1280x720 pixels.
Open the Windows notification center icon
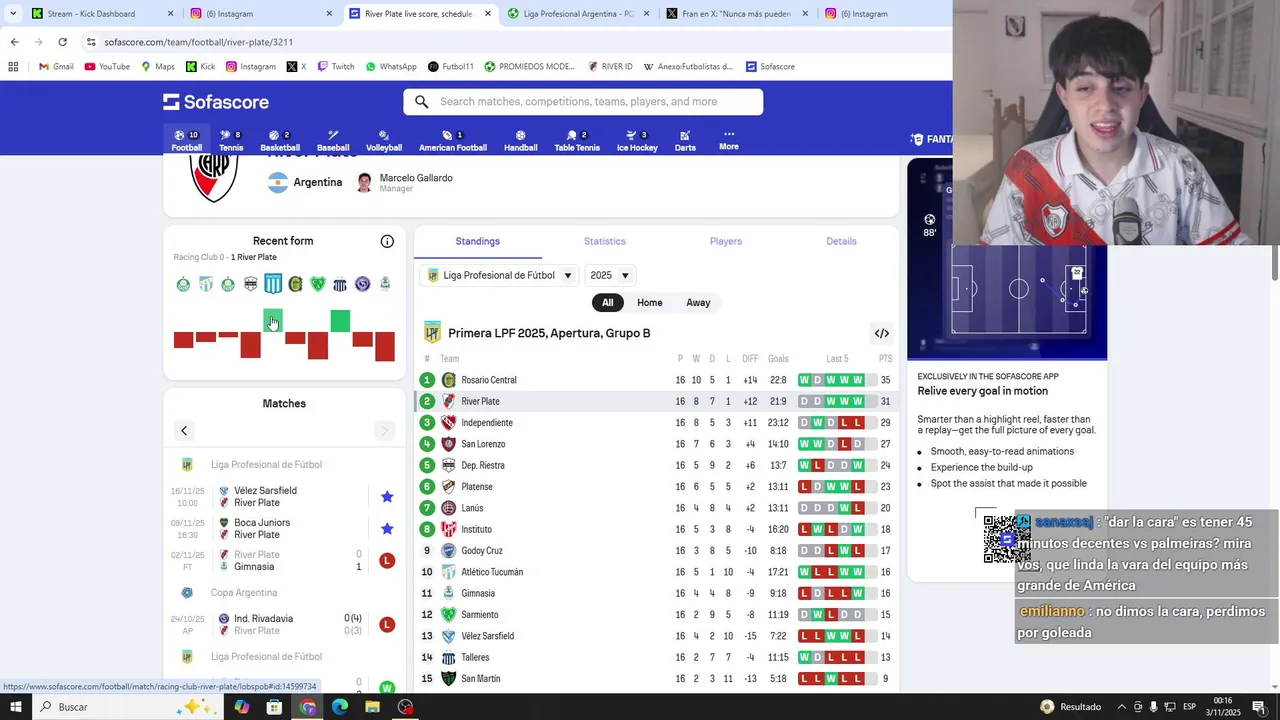[1259, 707]
